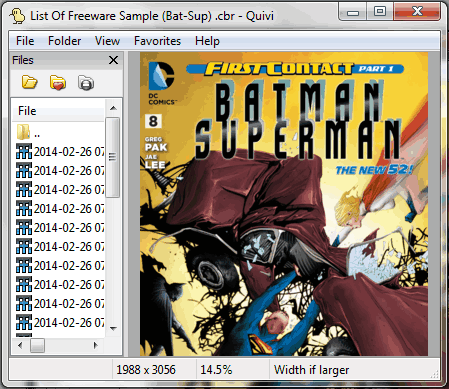Click the vertical scrollbar thumb in file list
449x389 pixels.
[x=113, y=157]
